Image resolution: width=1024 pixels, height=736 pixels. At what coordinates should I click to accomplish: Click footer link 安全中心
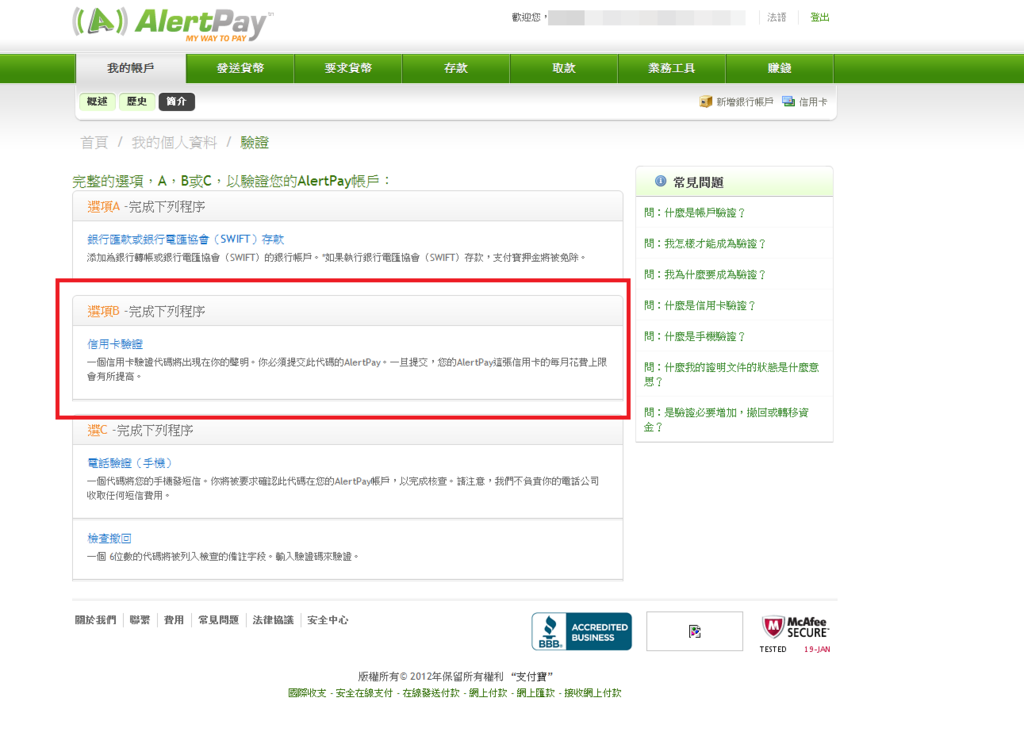(328, 620)
